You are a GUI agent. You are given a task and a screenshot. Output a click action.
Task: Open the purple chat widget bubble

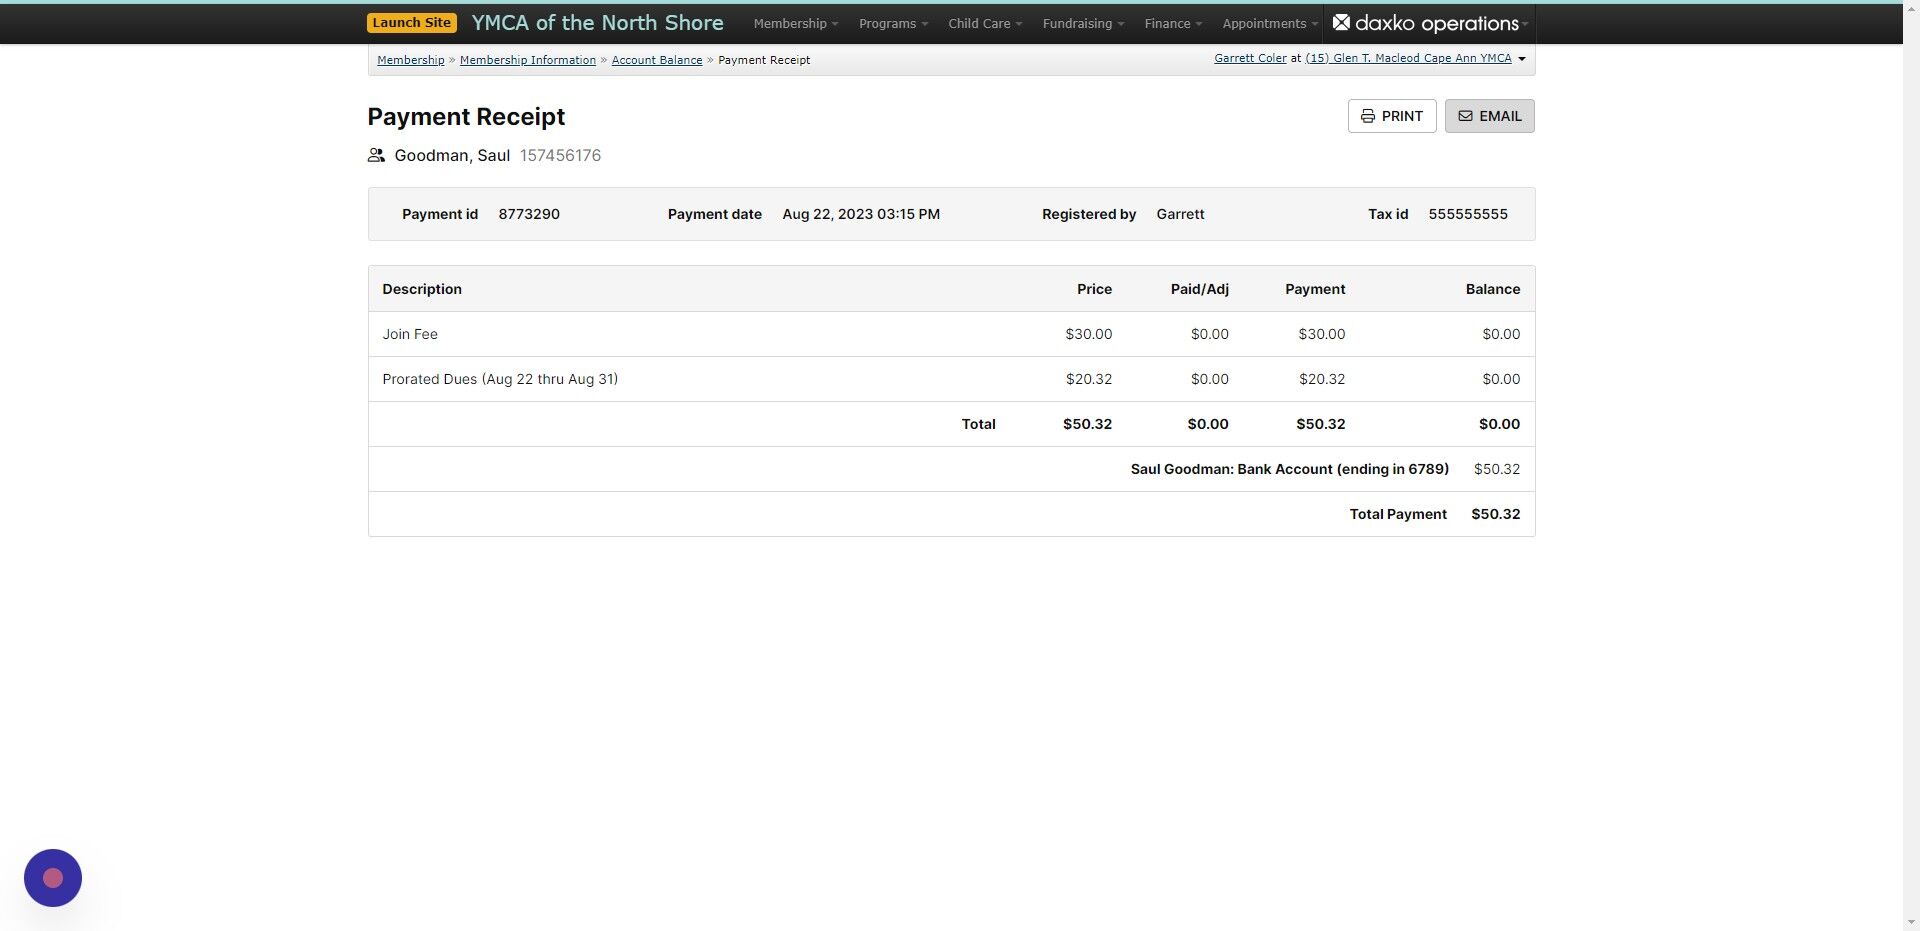click(53, 878)
